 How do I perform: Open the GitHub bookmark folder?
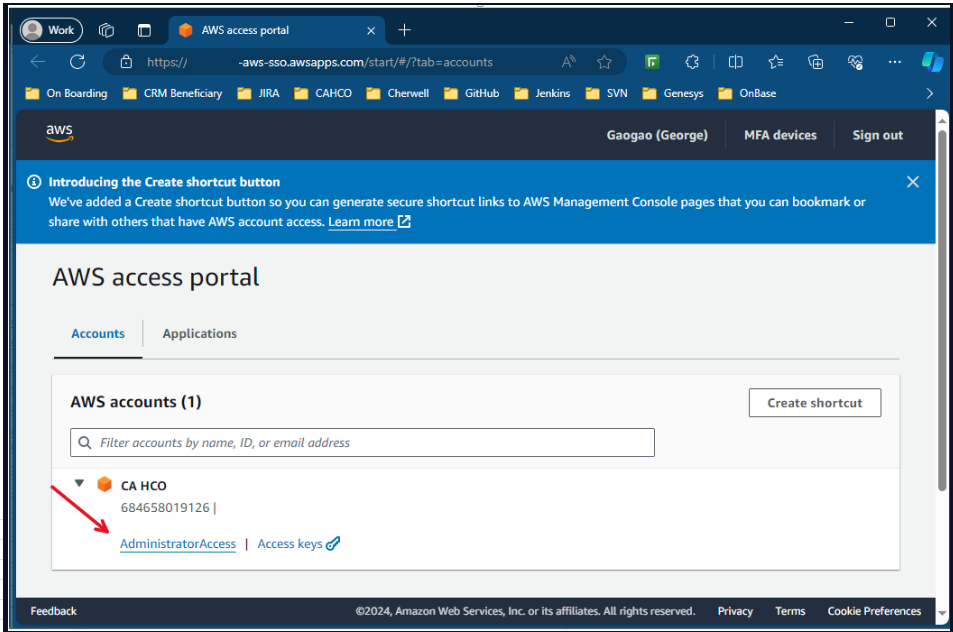(x=472, y=93)
